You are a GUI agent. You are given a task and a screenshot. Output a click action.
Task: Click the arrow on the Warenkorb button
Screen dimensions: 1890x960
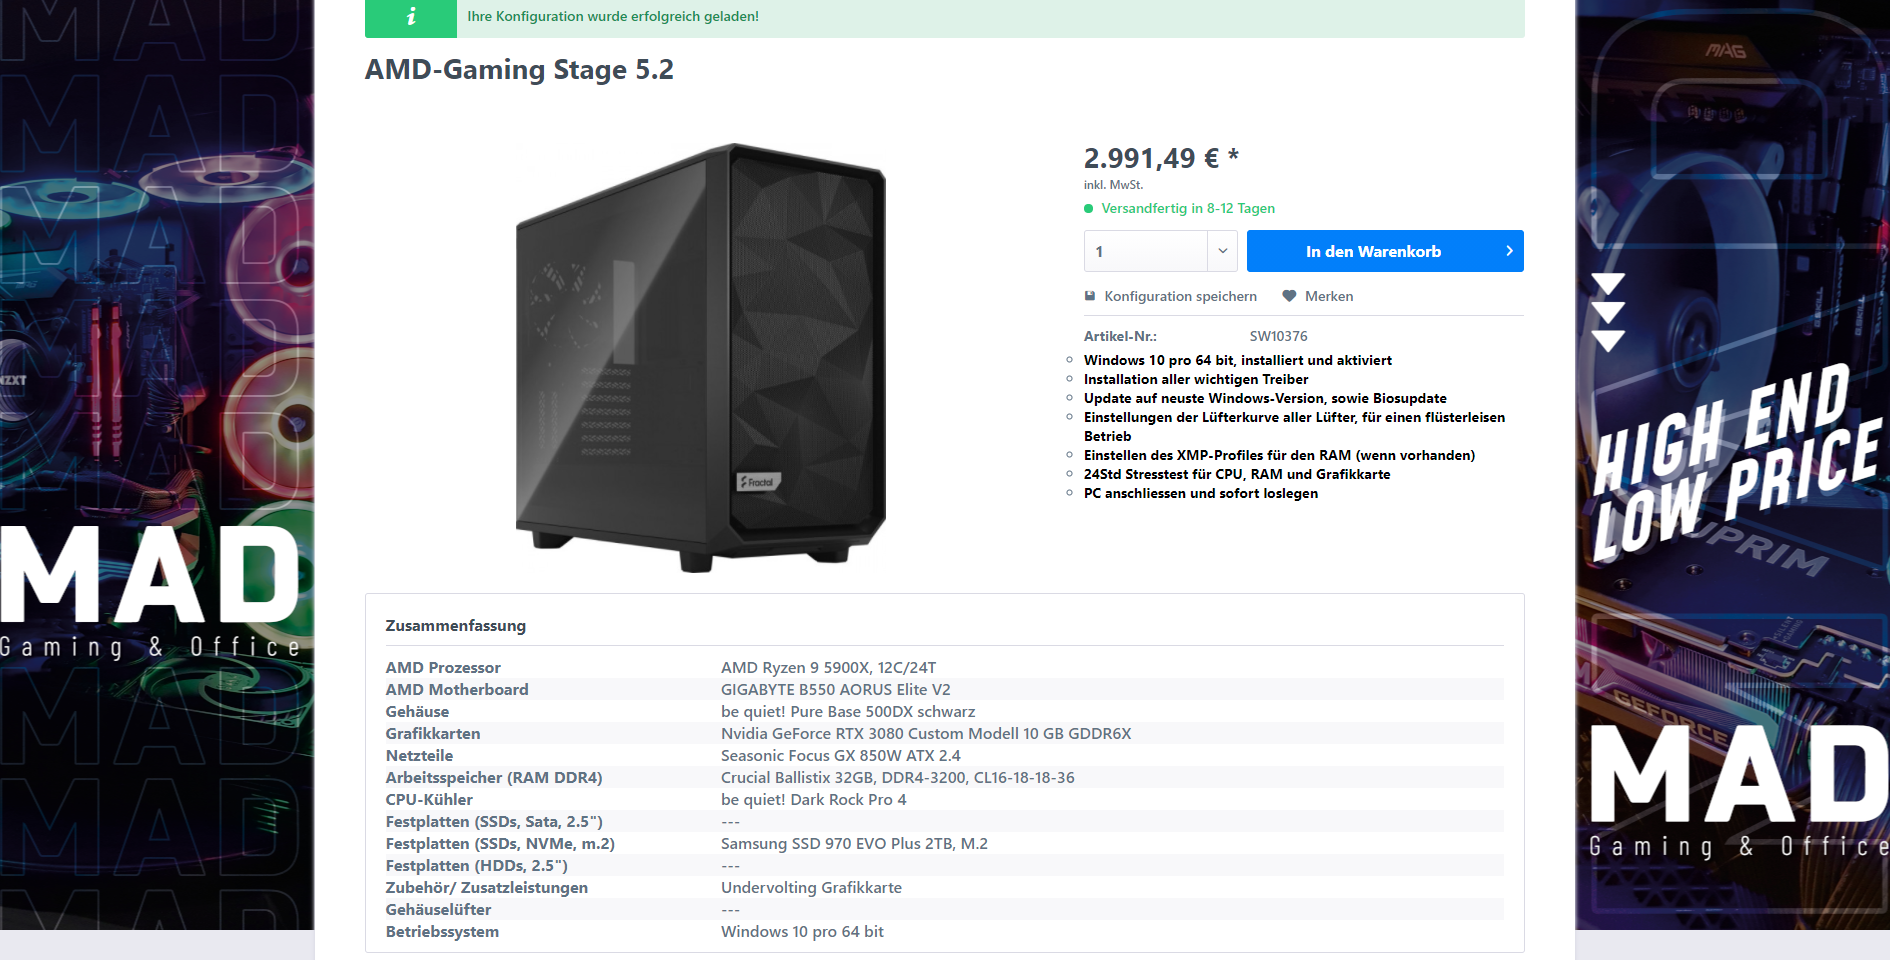[x=1509, y=251]
